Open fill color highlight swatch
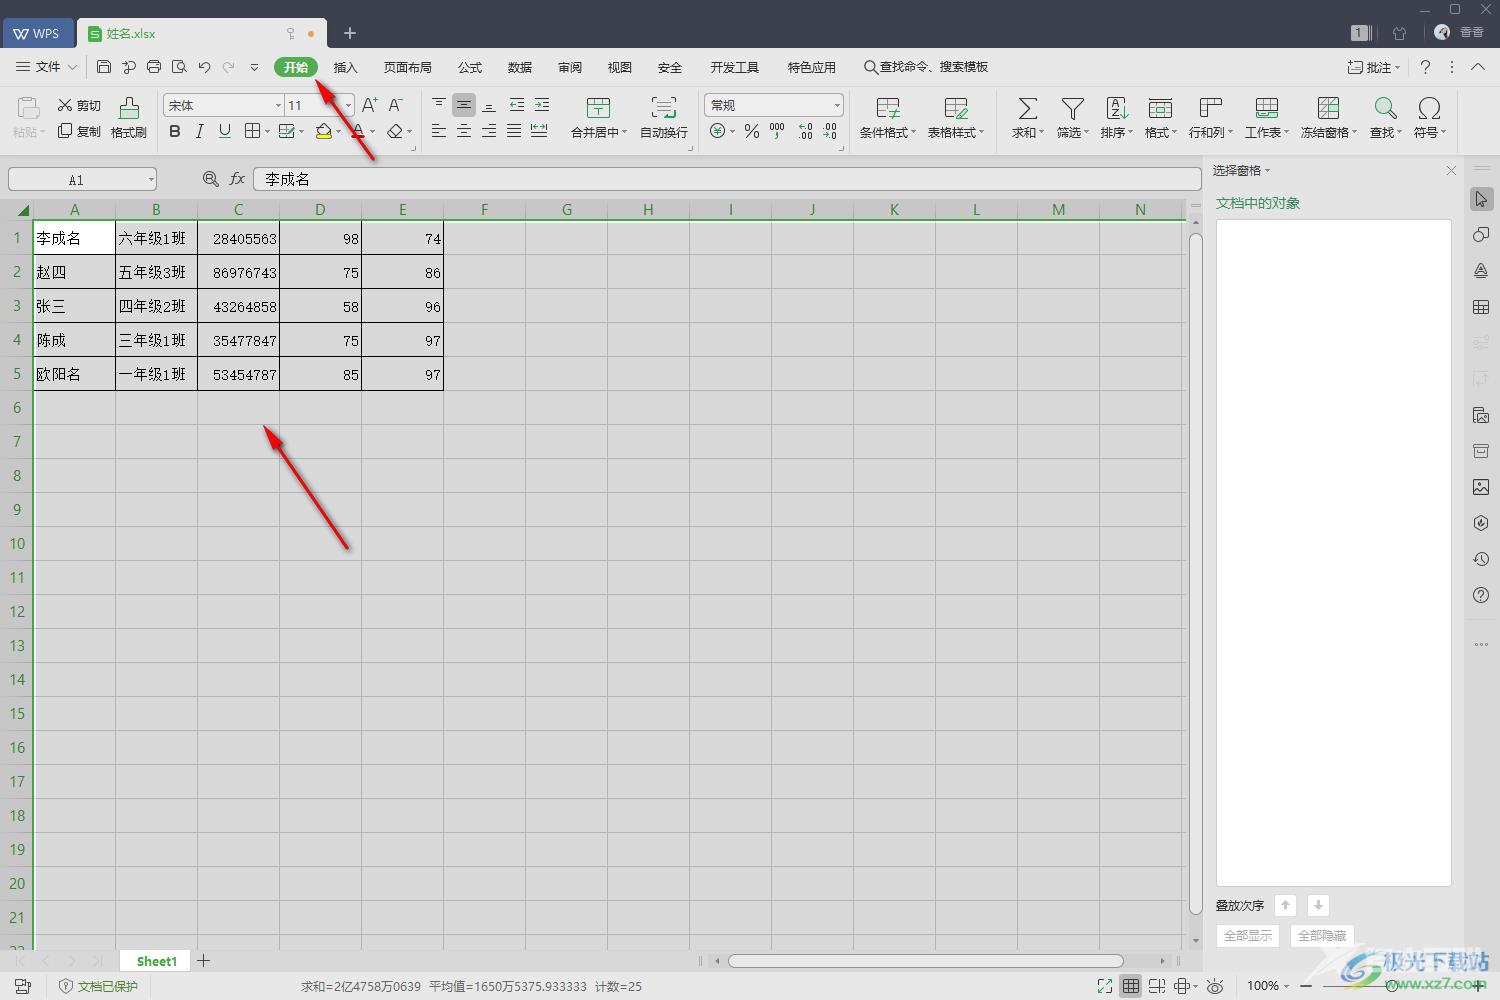The width and height of the screenshot is (1500, 1000). [x=324, y=131]
